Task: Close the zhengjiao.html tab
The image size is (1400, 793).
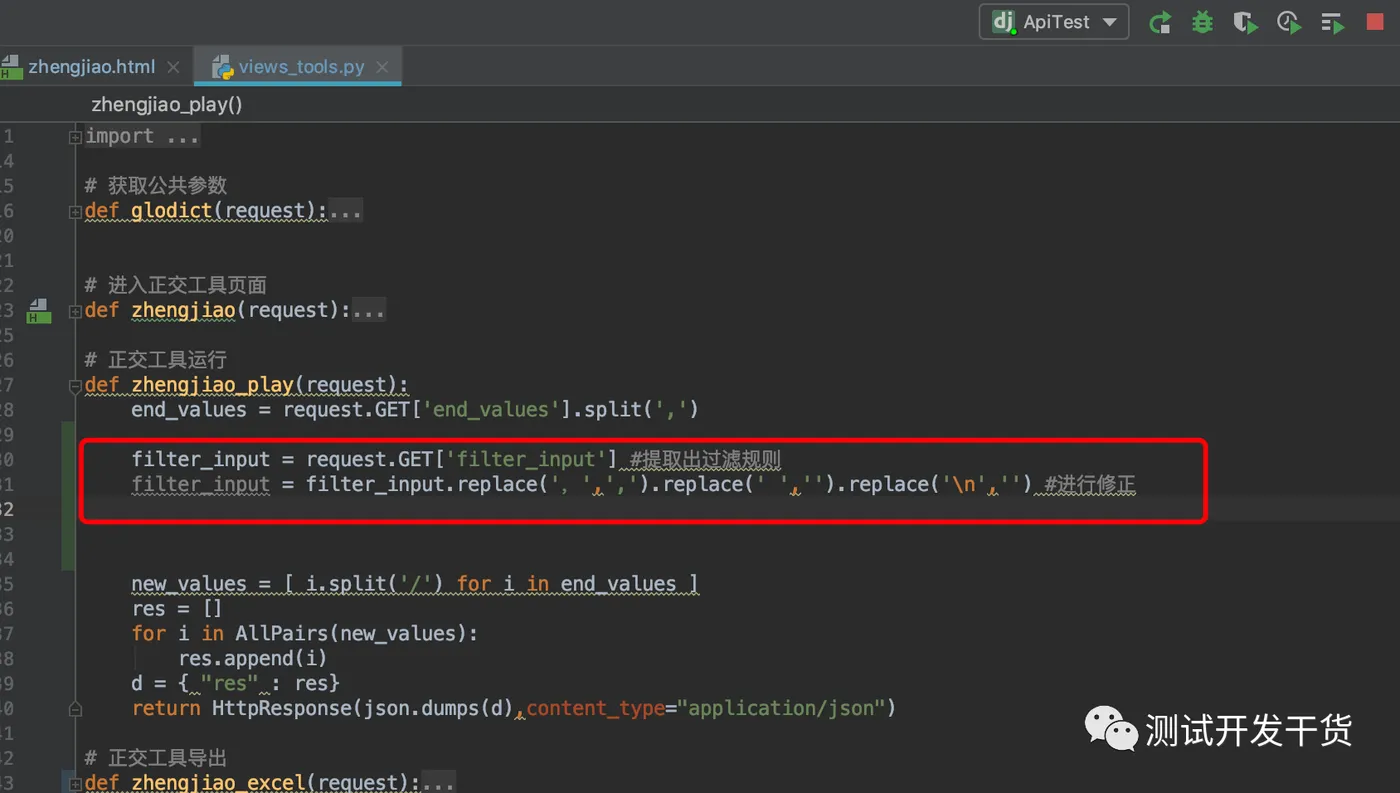Action: click(x=173, y=67)
